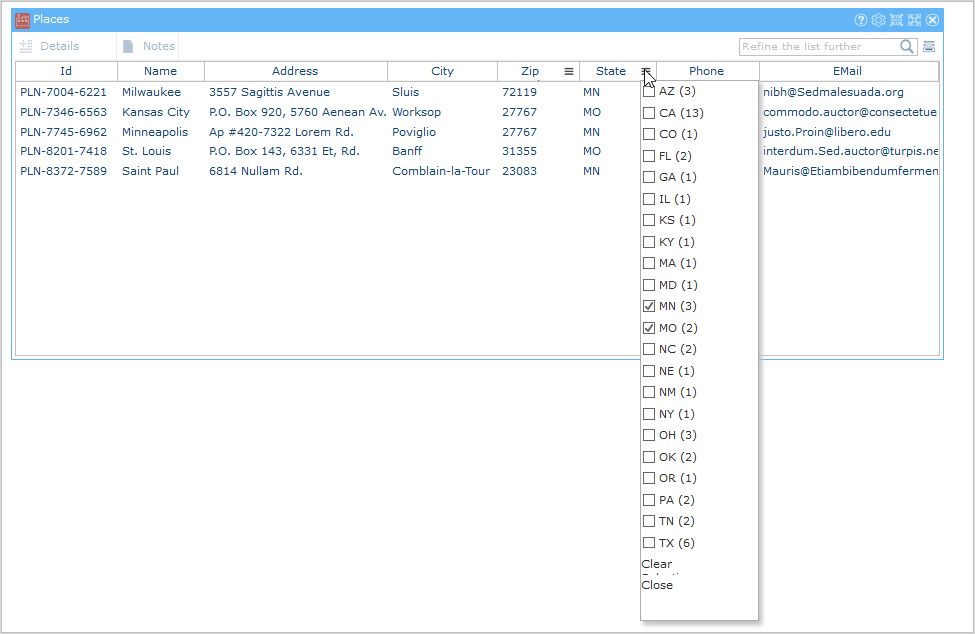The width and height of the screenshot is (975, 634).
Task: Toggle the State column filter menu icon
Action: (646, 71)
